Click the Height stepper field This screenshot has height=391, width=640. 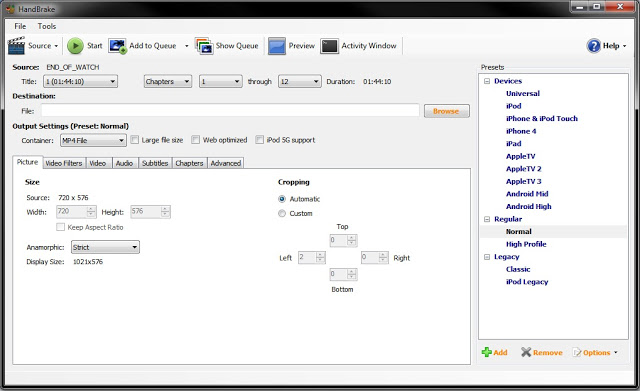(x=150, y=211)
